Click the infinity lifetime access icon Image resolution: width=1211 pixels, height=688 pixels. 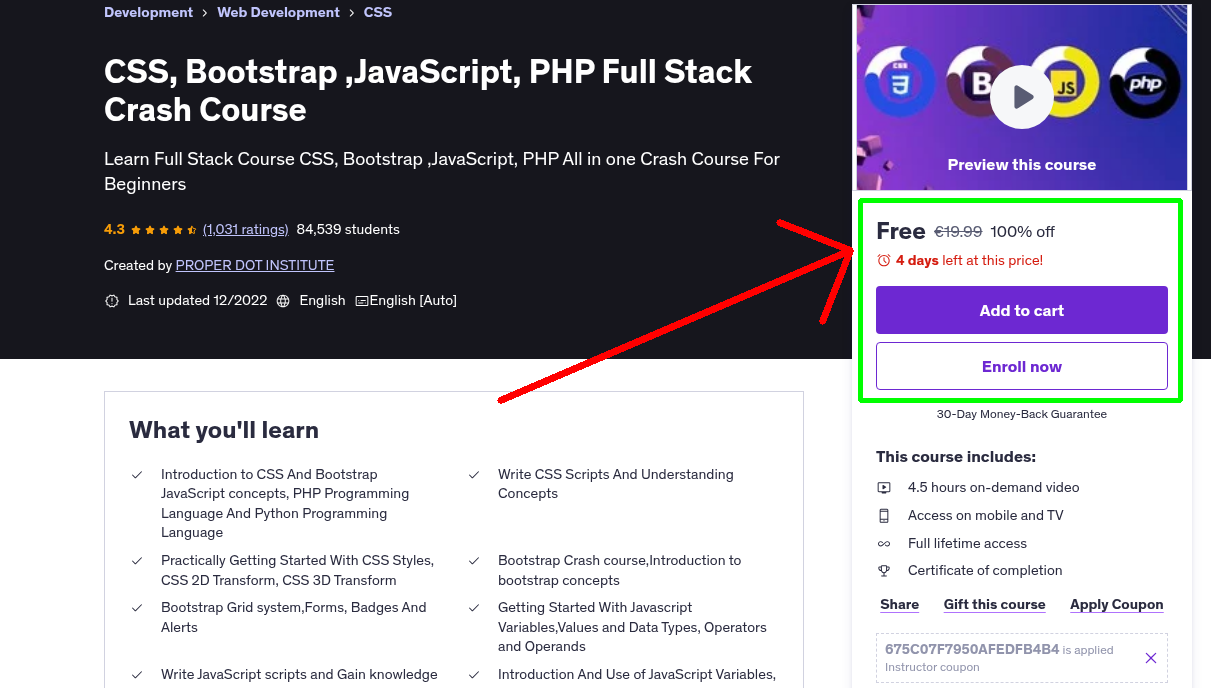(884, 544)
